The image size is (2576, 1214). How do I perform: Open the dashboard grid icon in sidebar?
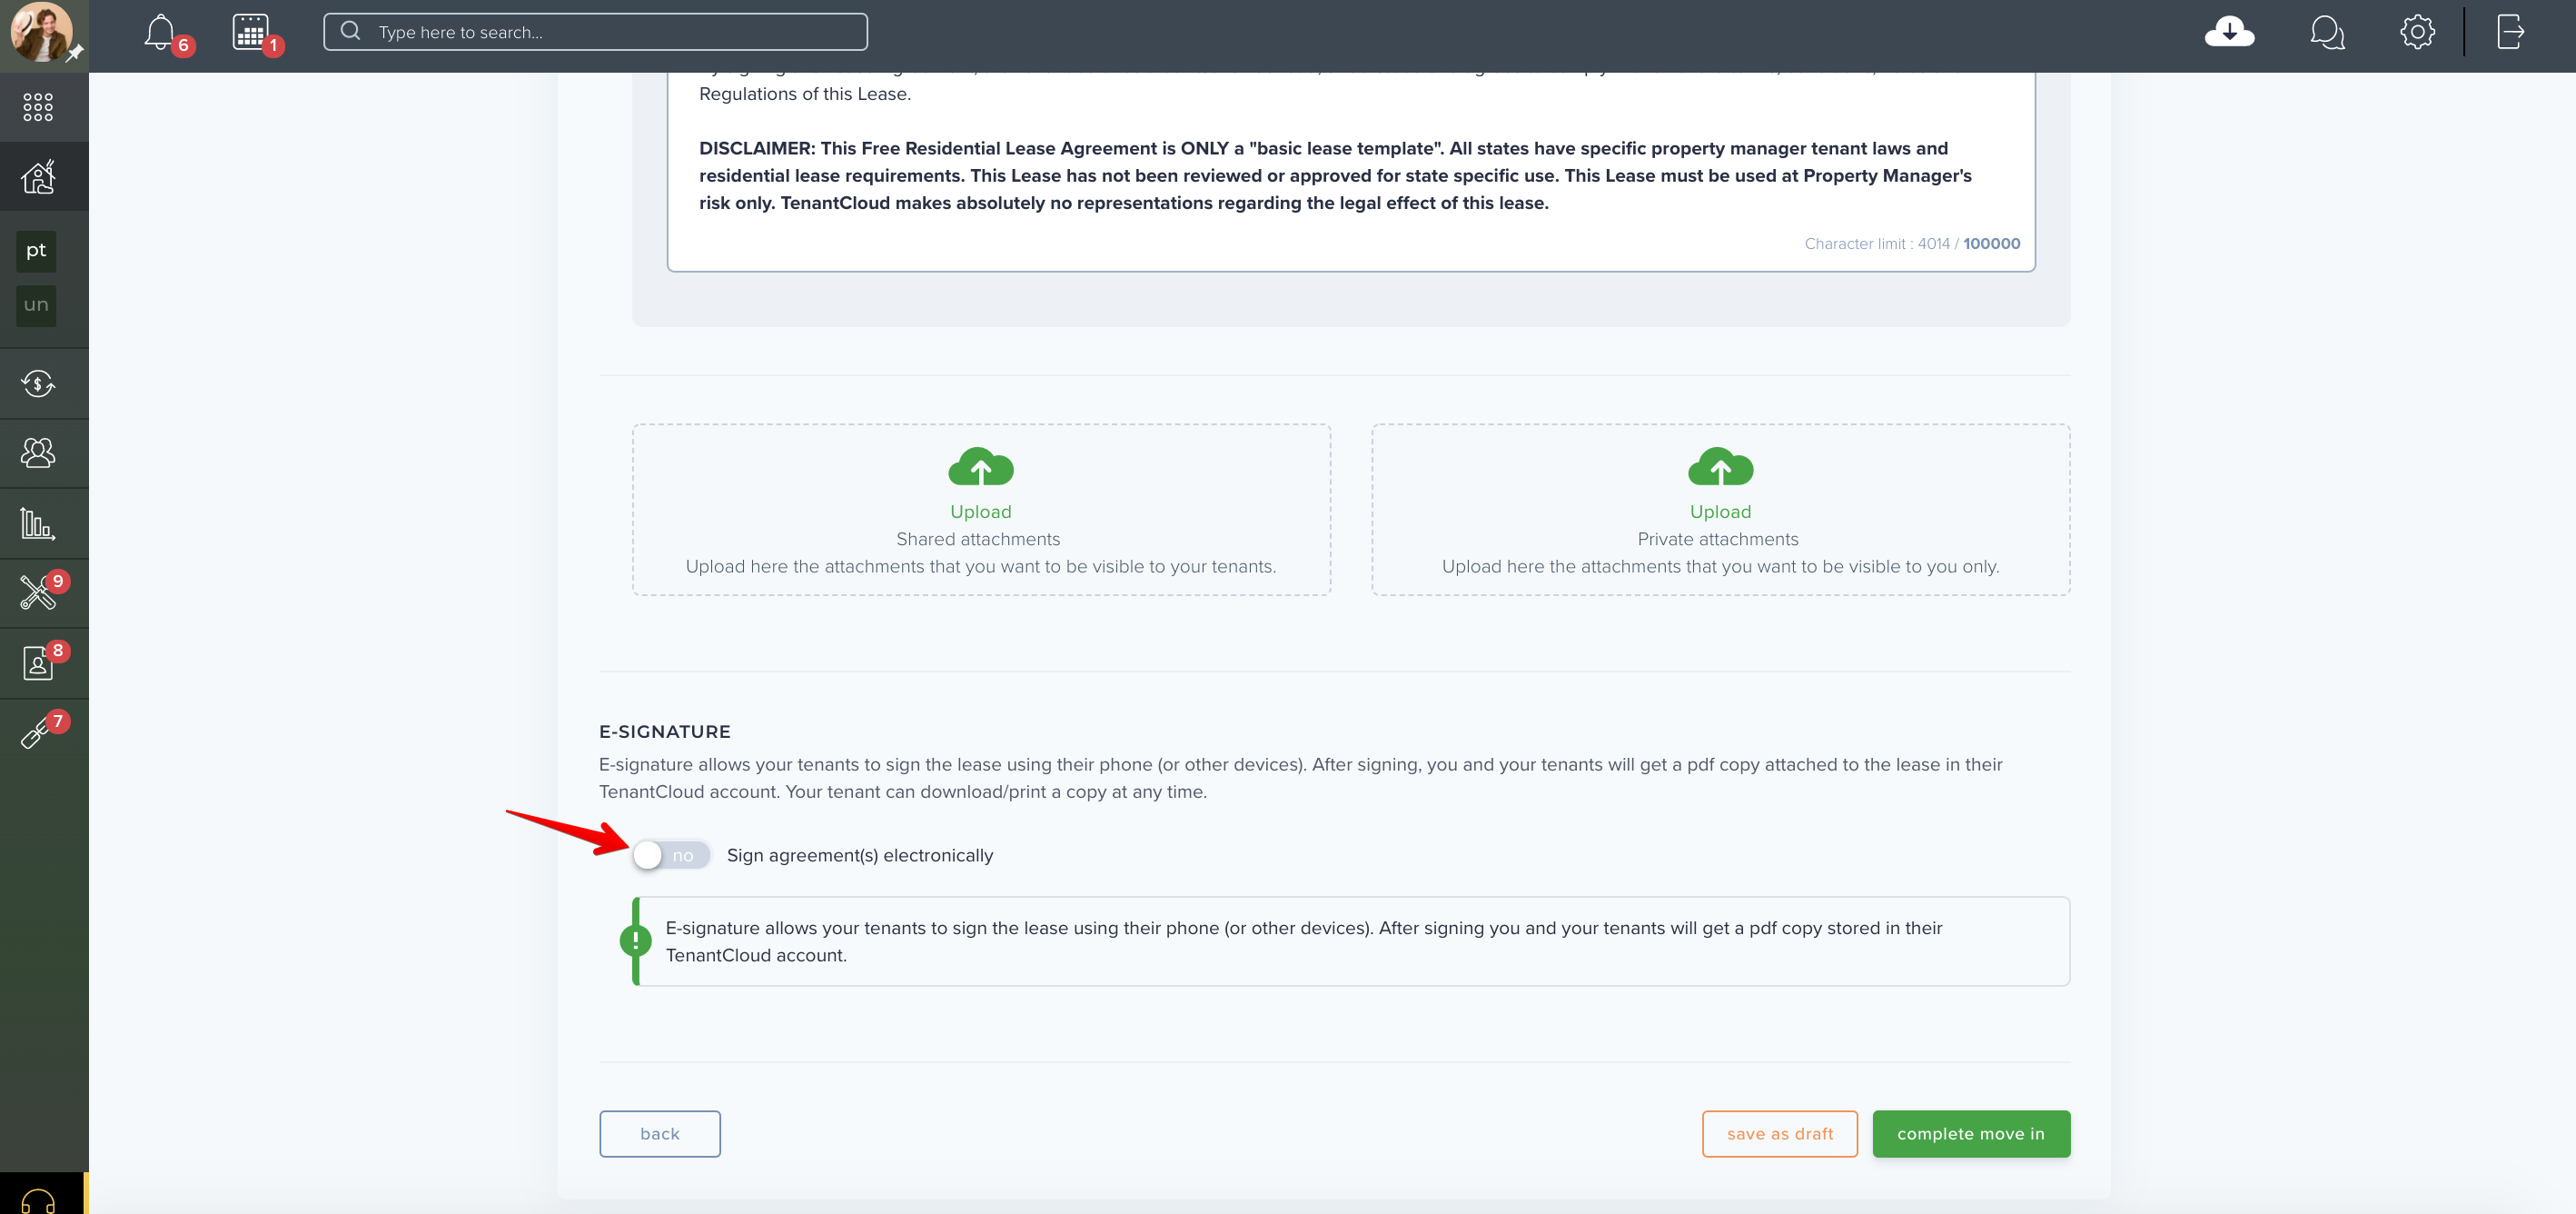pyautogui.click(x=38, y=107)
